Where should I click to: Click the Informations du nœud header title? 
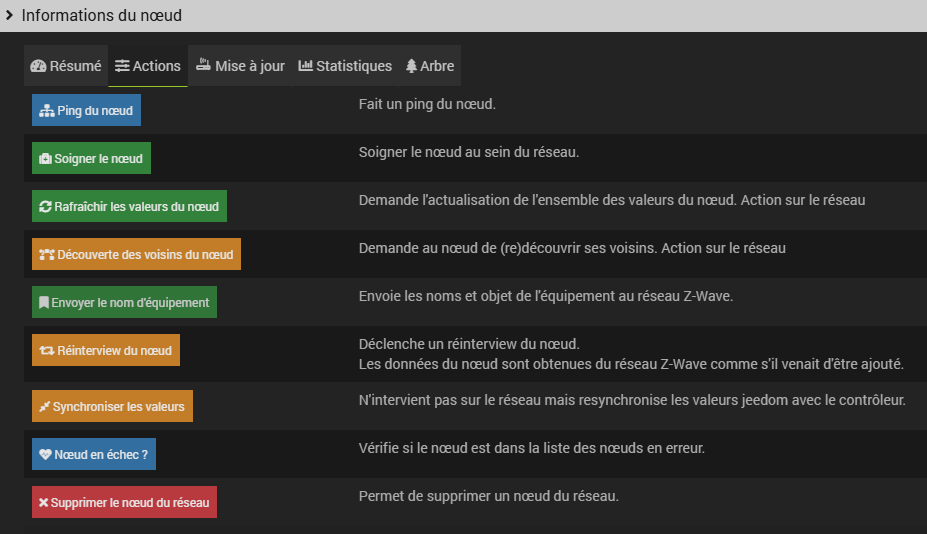pos(101,16)
